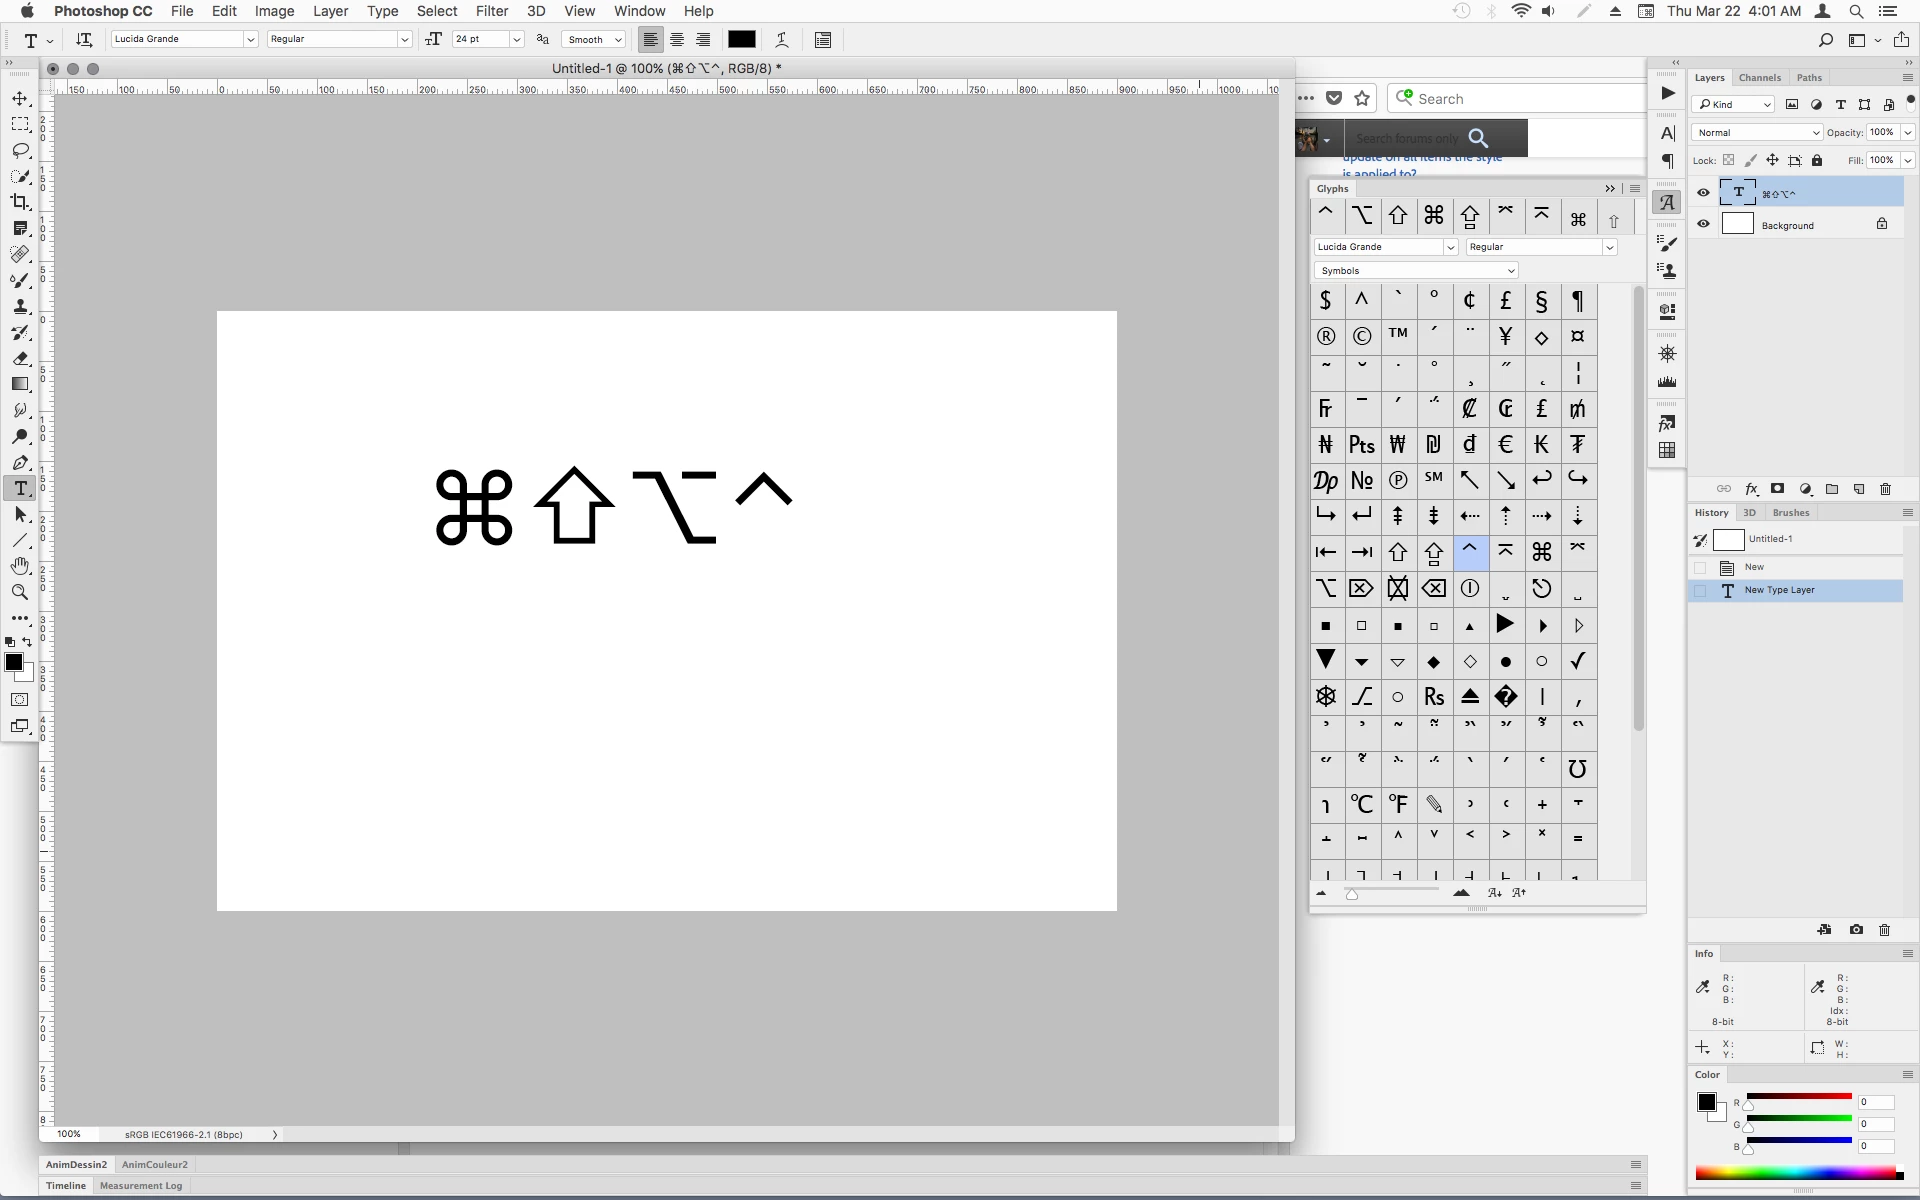Select the Zoom tool in toolbar
This screenshot has height=1200, width=1920.
[20, 592]
